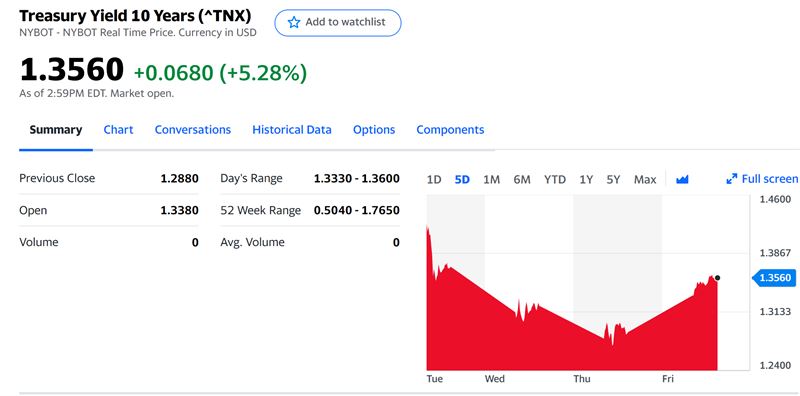Viewport: 800px width, 396px height.
Task: Click the Add to watchlist button
Action: pos(338,22)
